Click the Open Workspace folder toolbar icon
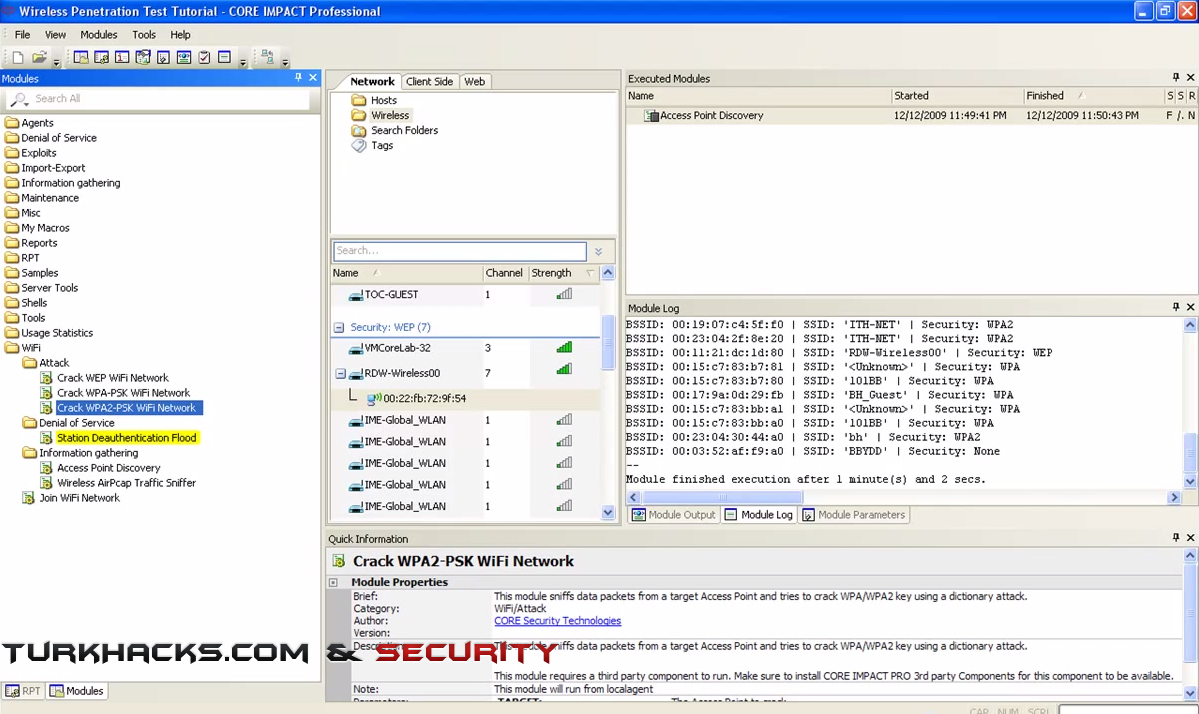1199x714 pixels. (x=39, y=57)
